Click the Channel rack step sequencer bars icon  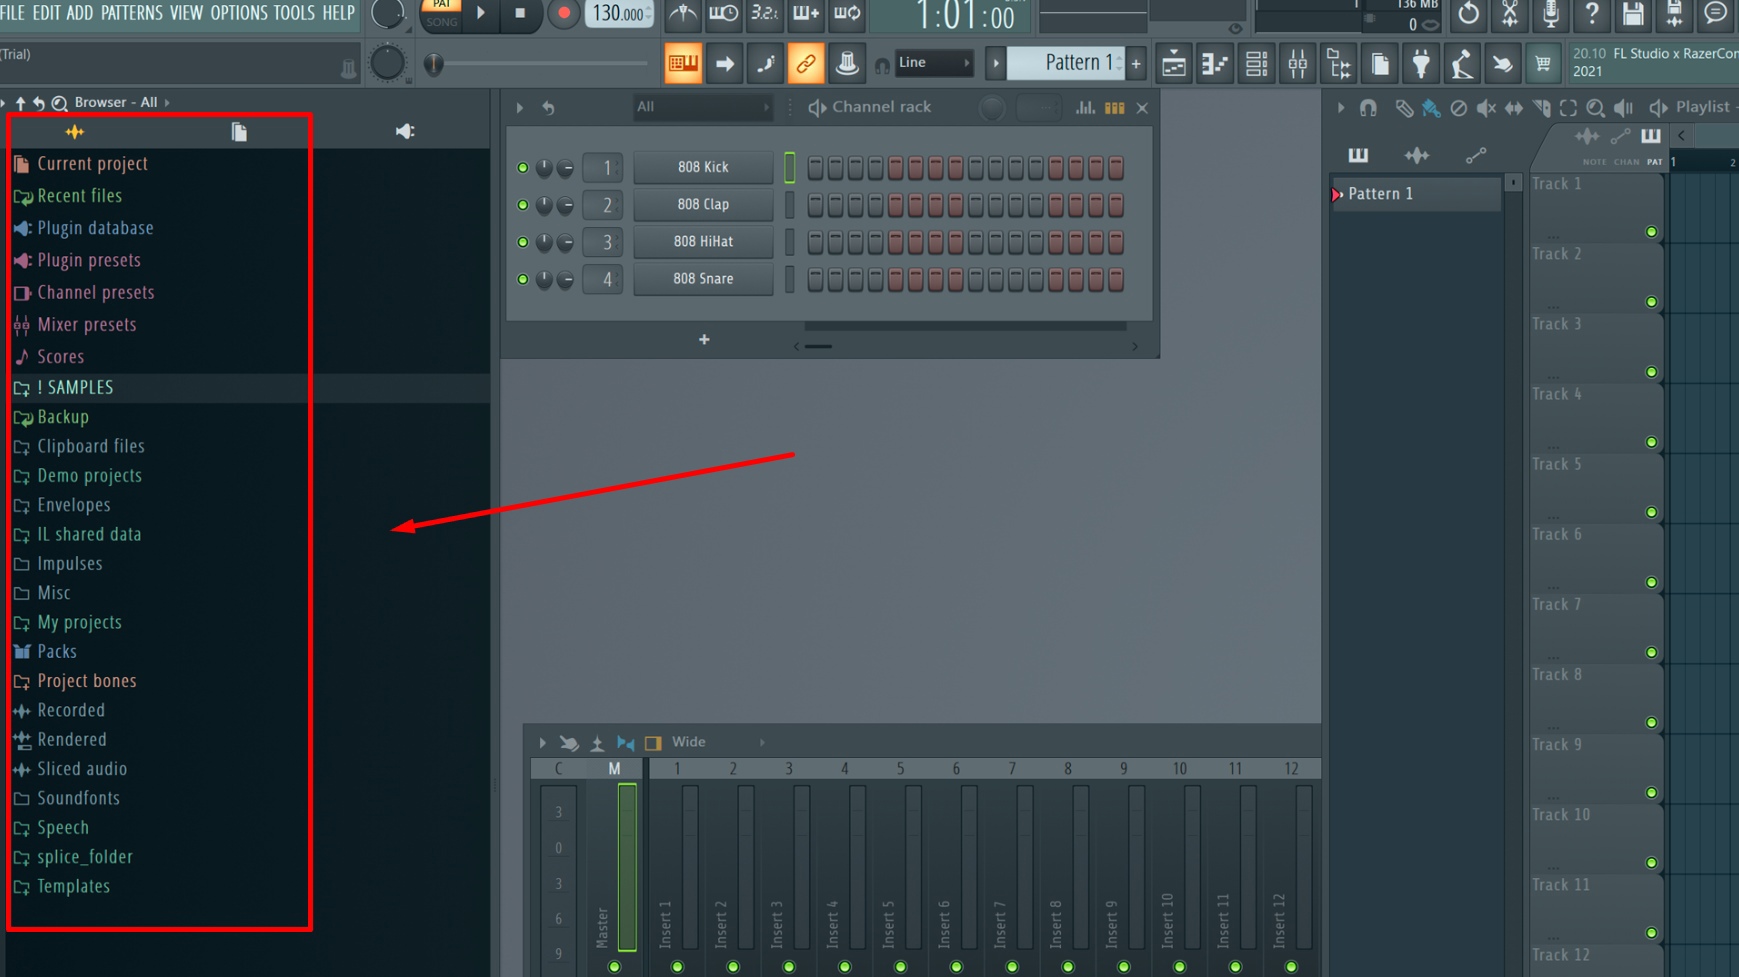tap(1114, 107)
